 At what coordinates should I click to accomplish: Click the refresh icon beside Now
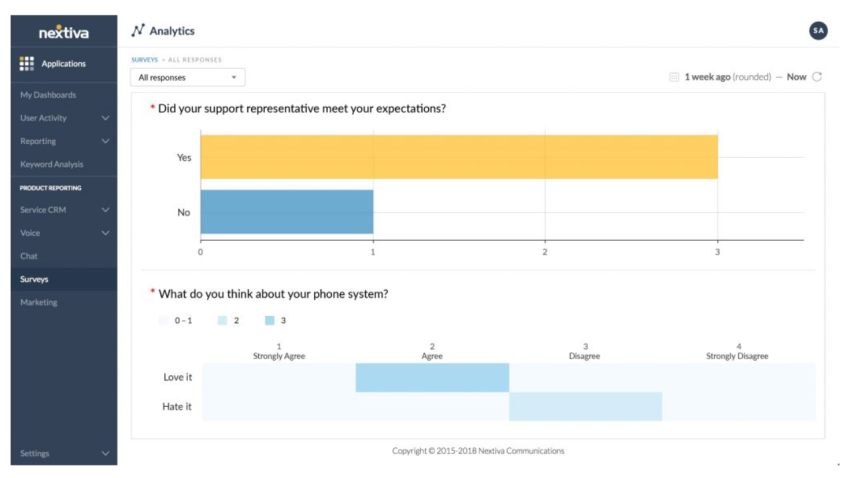click(817, 77)
